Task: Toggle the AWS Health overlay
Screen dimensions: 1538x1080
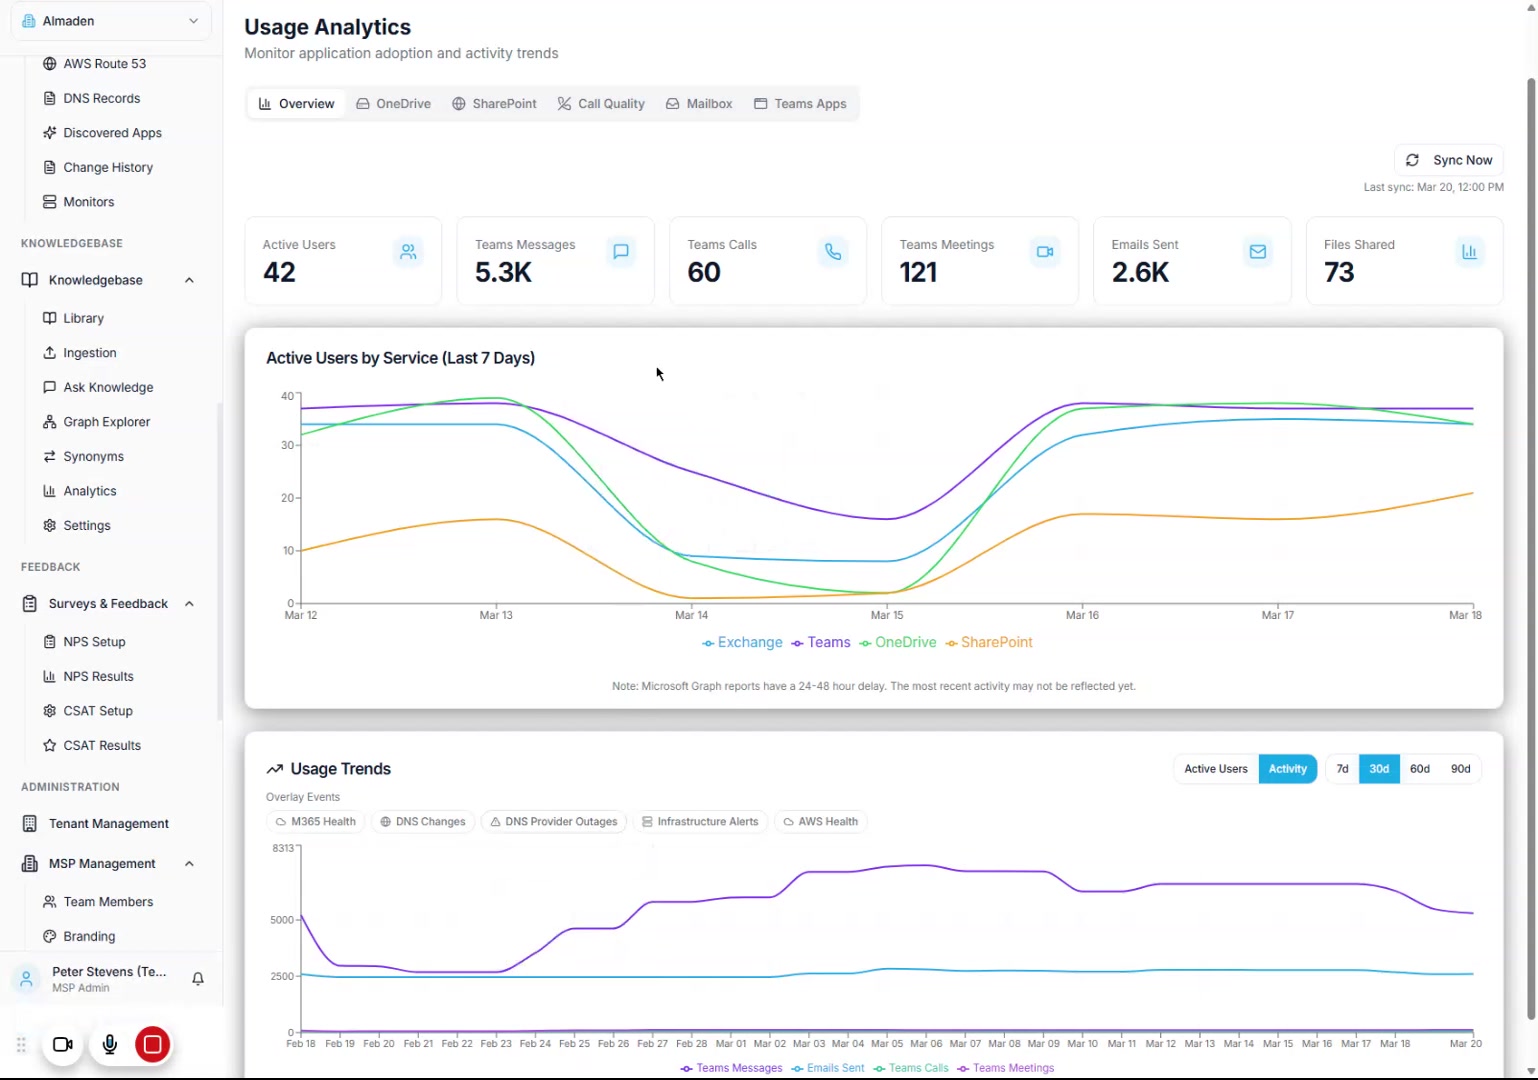Action: click(820, 822)
